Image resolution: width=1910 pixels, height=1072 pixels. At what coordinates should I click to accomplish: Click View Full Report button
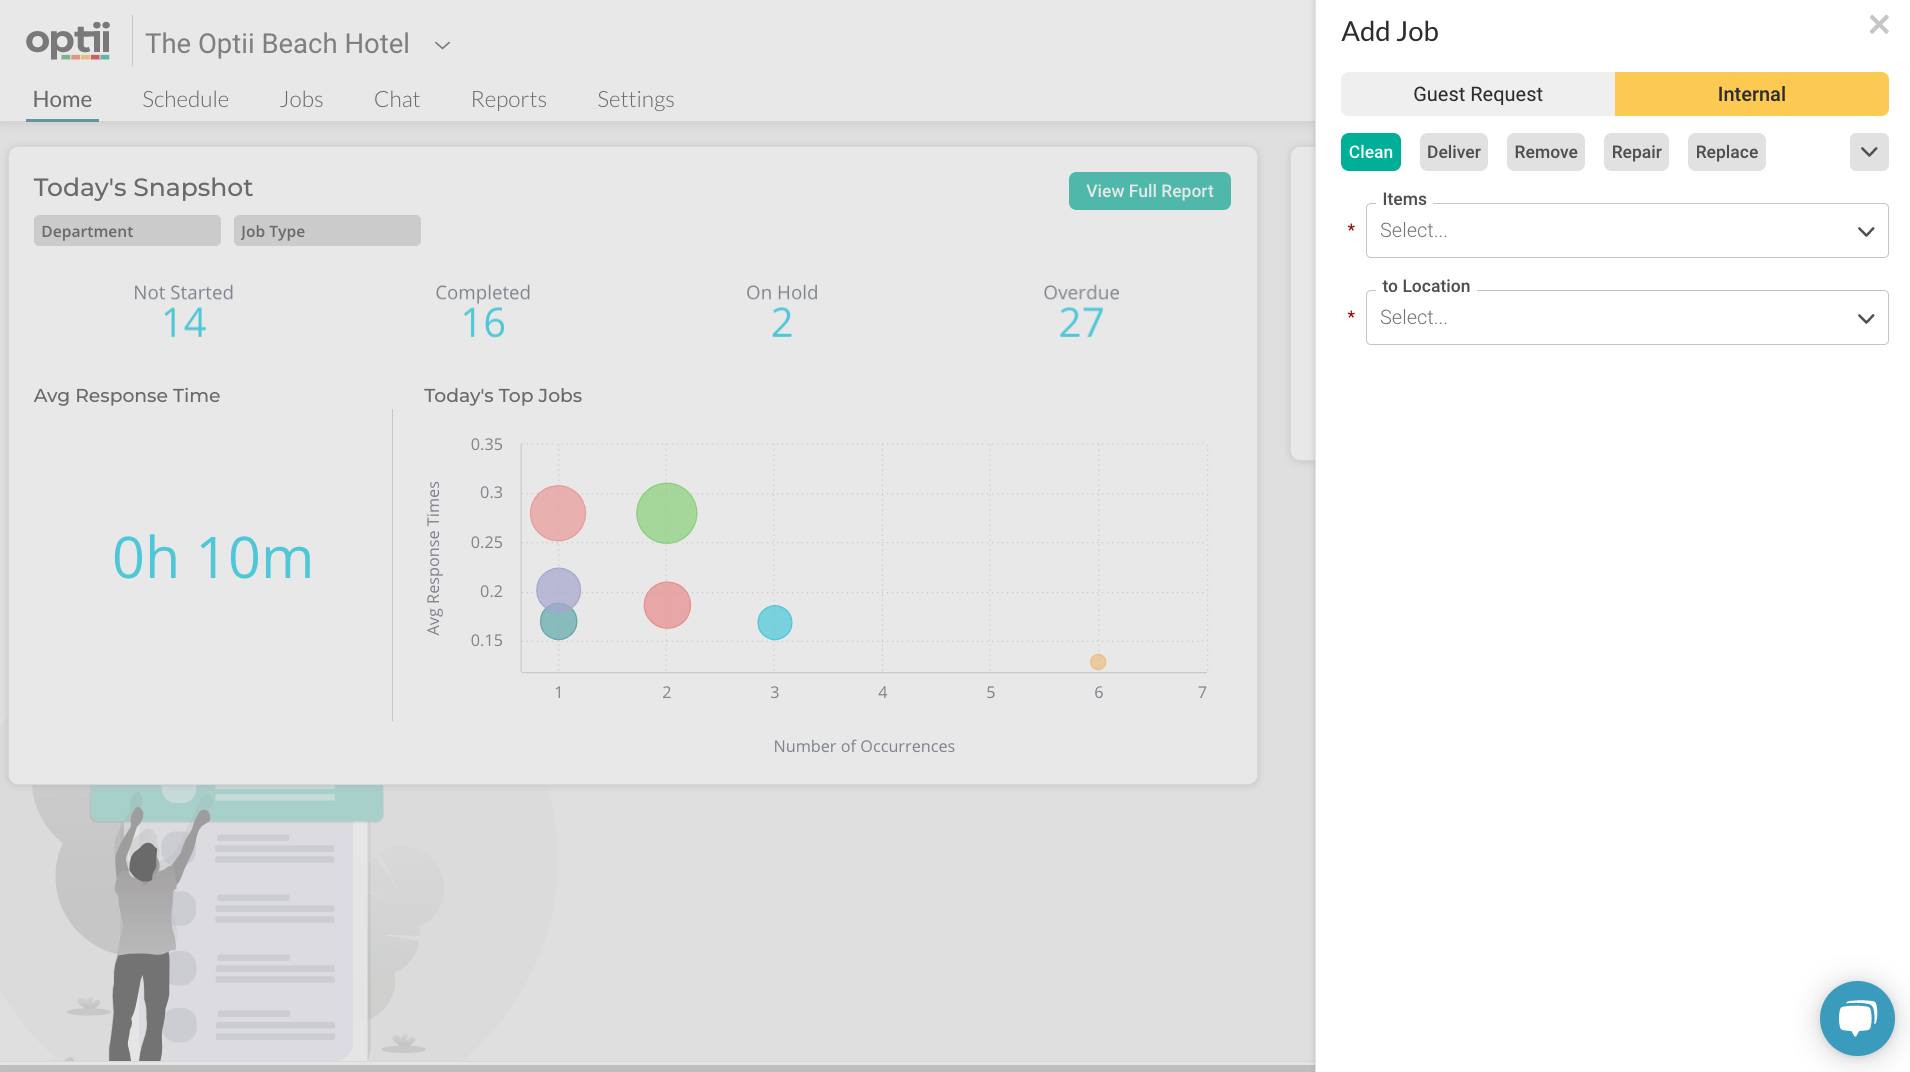click(1149, 191)
